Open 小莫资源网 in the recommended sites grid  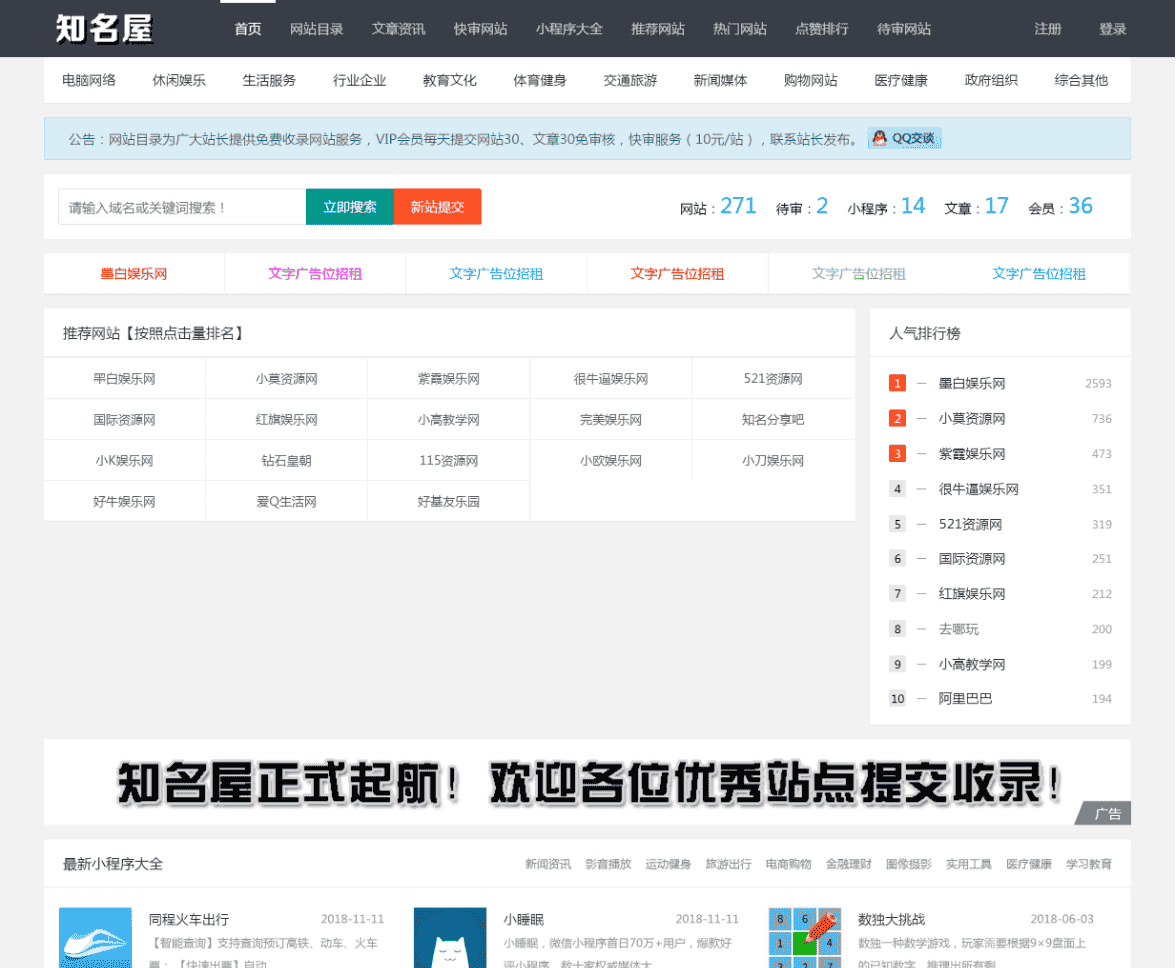(286, 379)
